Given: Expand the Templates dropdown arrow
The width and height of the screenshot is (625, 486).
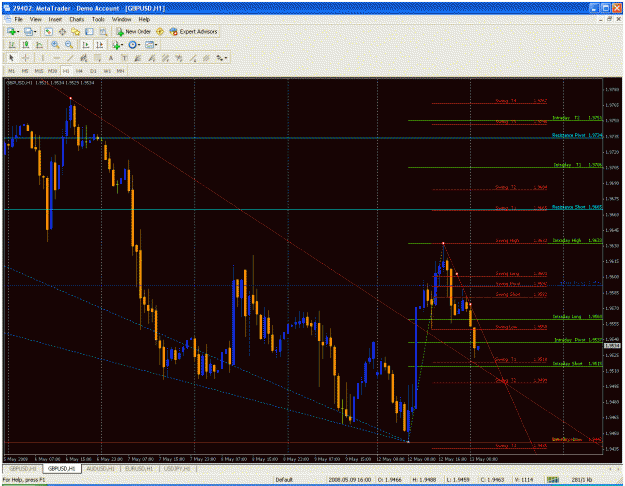Looking at the screenshot, I should pos(156,45).
